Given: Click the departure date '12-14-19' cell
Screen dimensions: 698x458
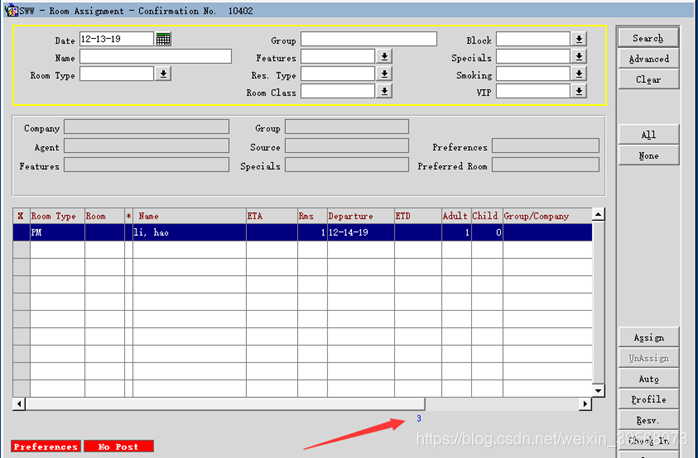Looking at the screenshot, I should [361, 232].
